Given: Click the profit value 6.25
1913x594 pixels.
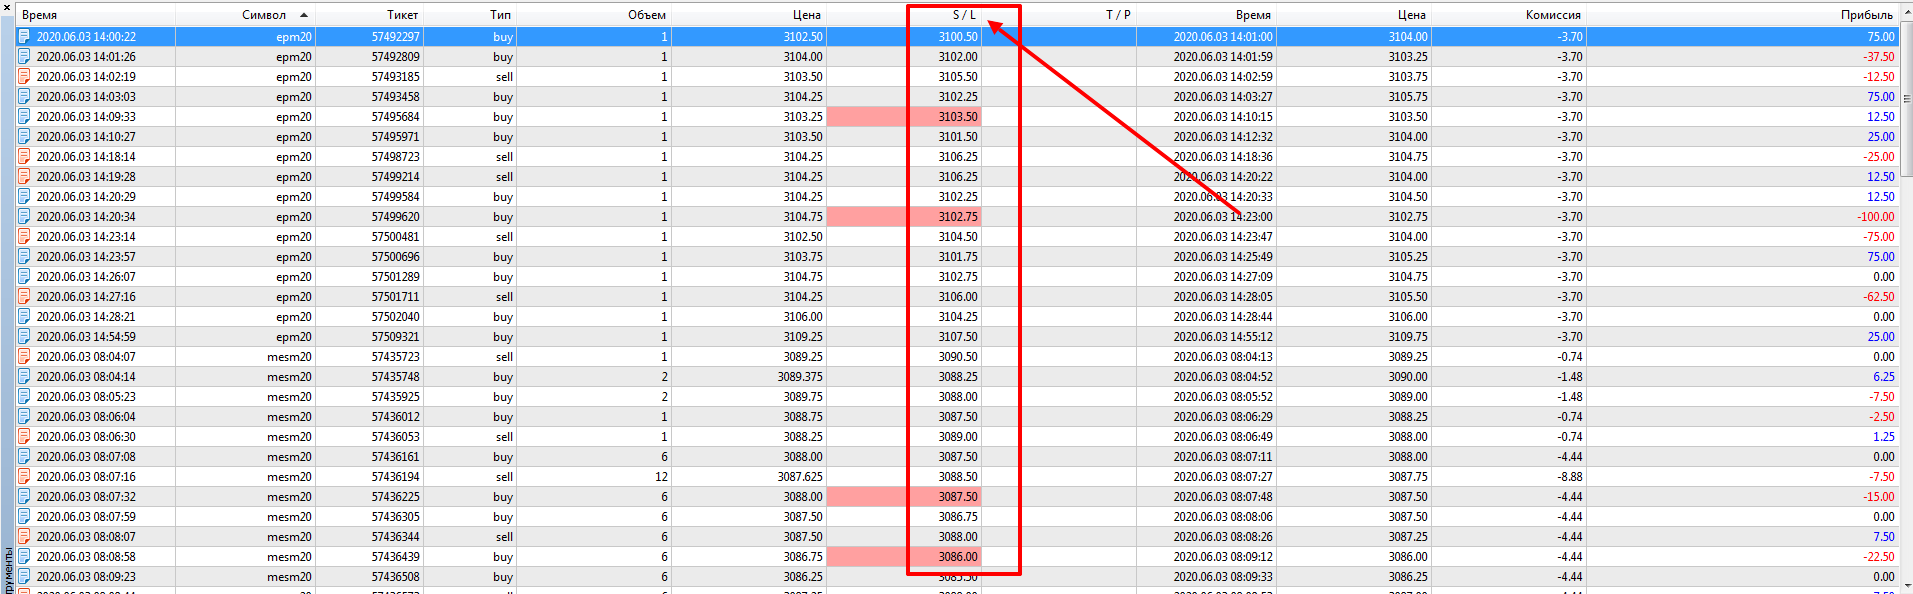Looking at the screenshot, I should (x=1884, y=377).
